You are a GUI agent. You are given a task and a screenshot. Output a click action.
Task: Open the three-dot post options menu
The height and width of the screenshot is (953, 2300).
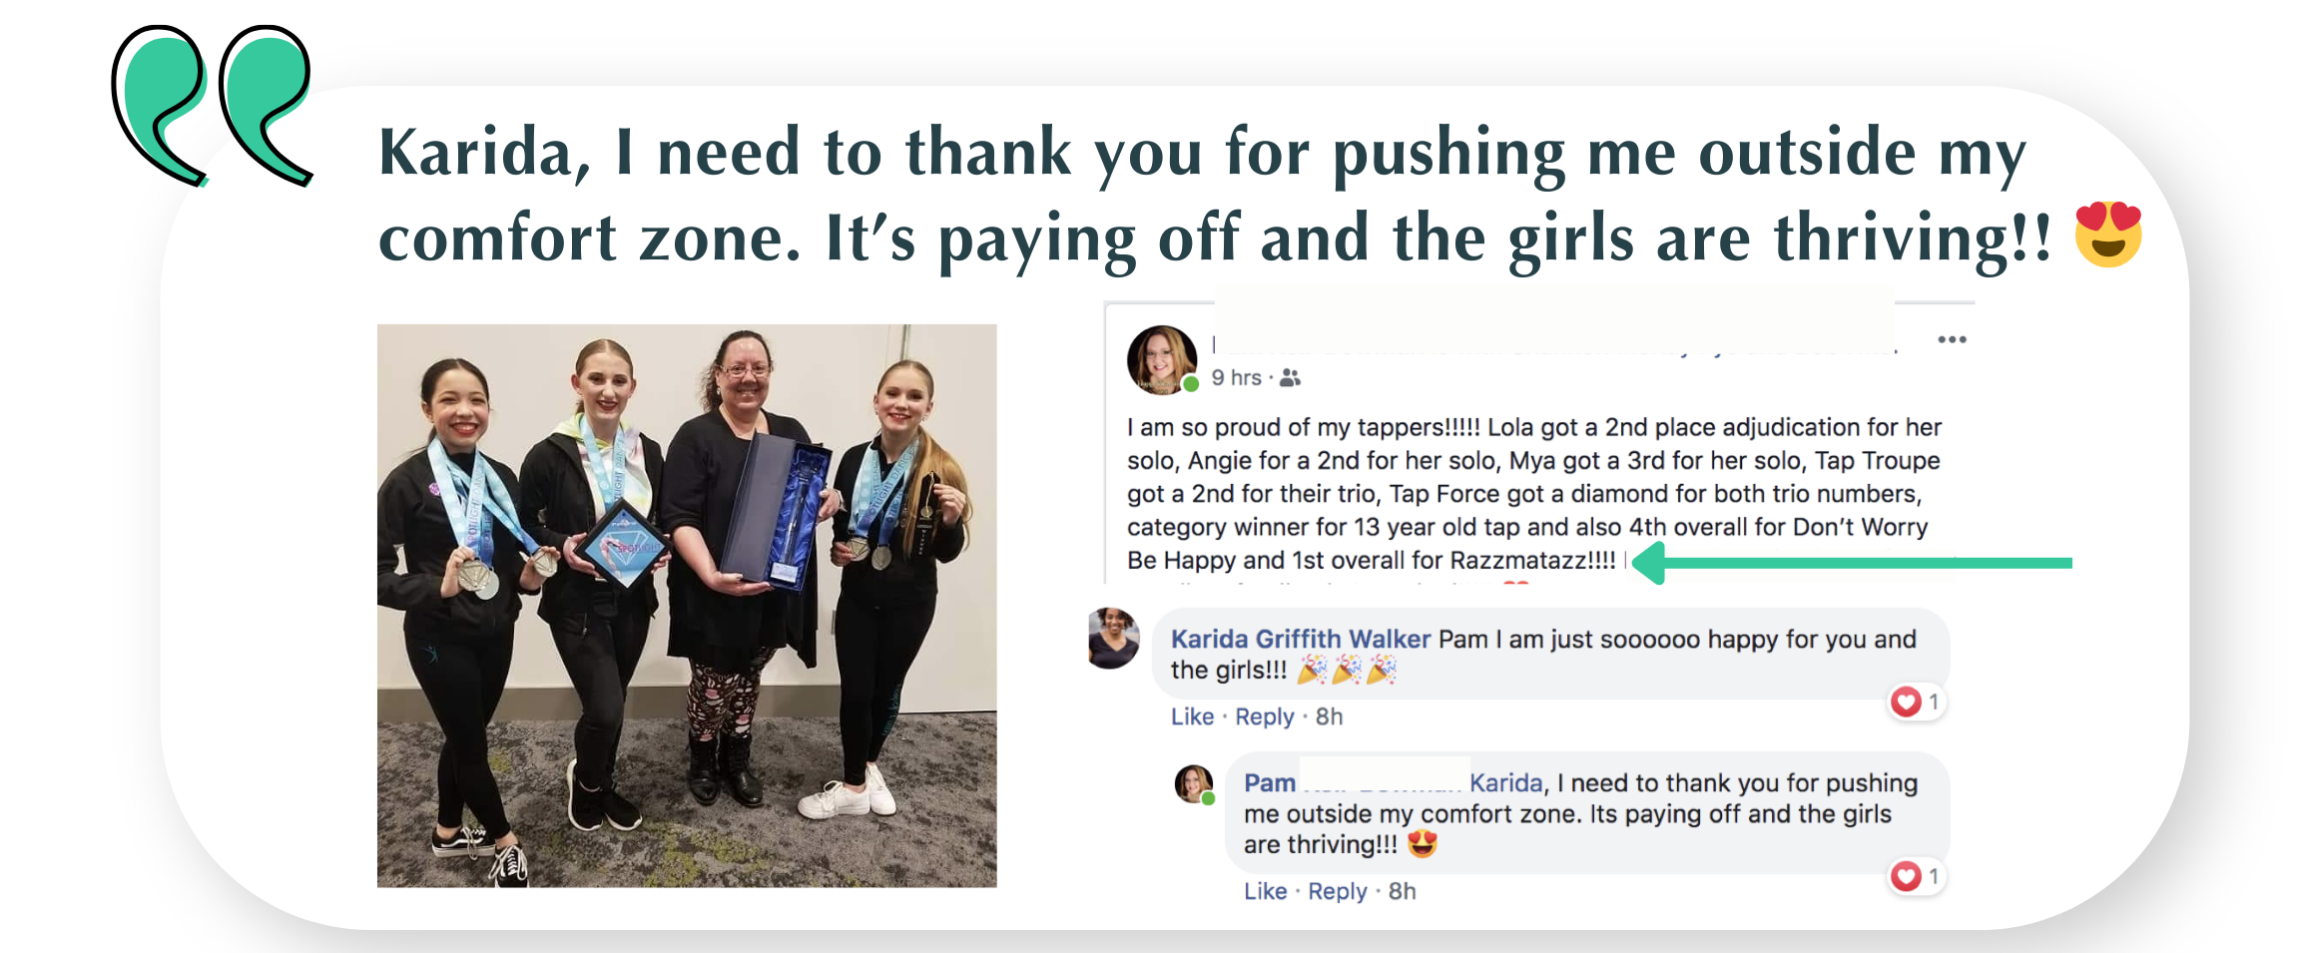point(1951,340)
